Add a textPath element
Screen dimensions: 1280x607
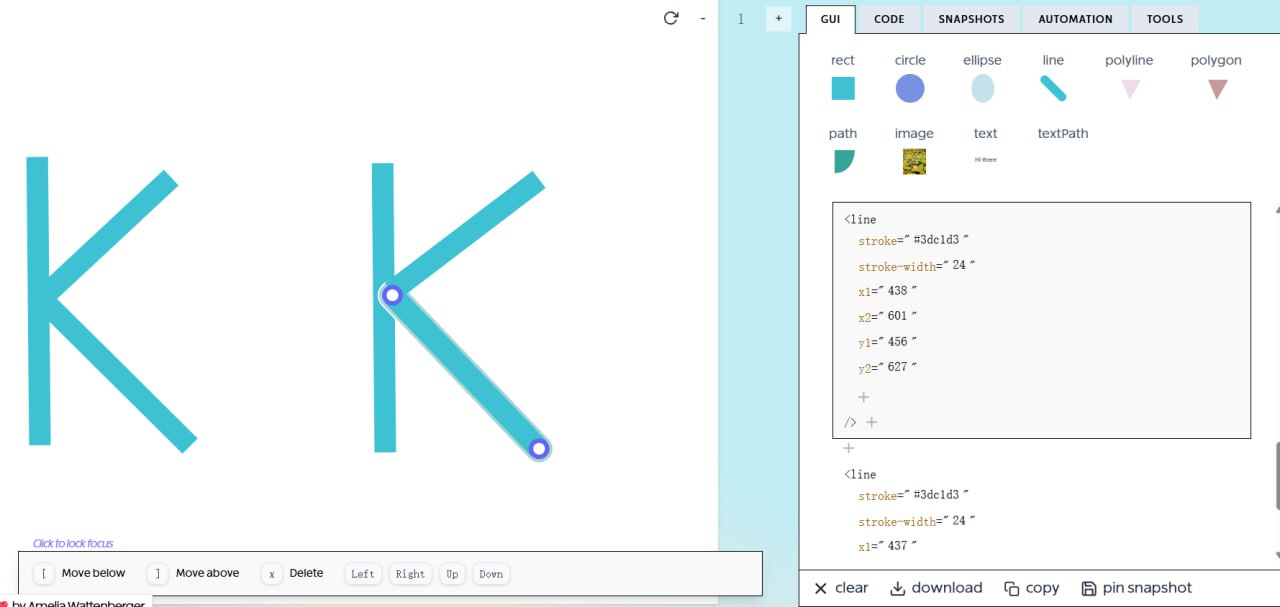click(x=1063, y=134)
